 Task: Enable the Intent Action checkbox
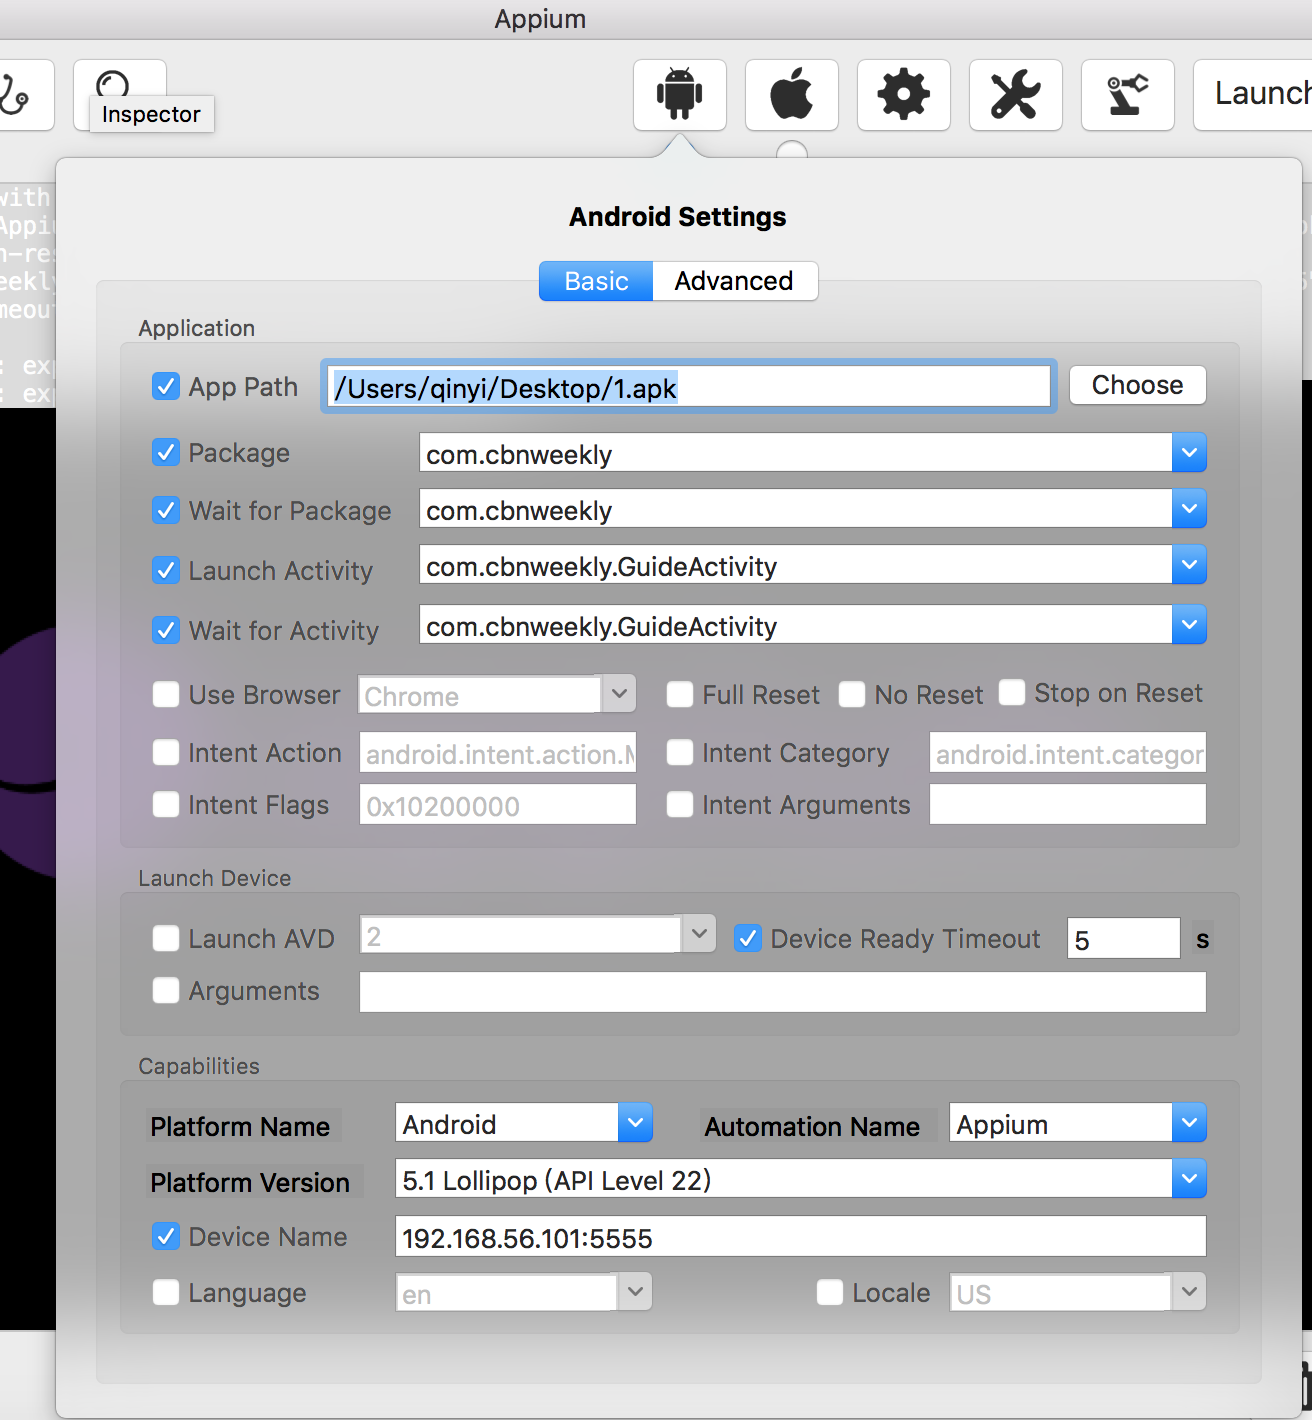pos(166,752)
